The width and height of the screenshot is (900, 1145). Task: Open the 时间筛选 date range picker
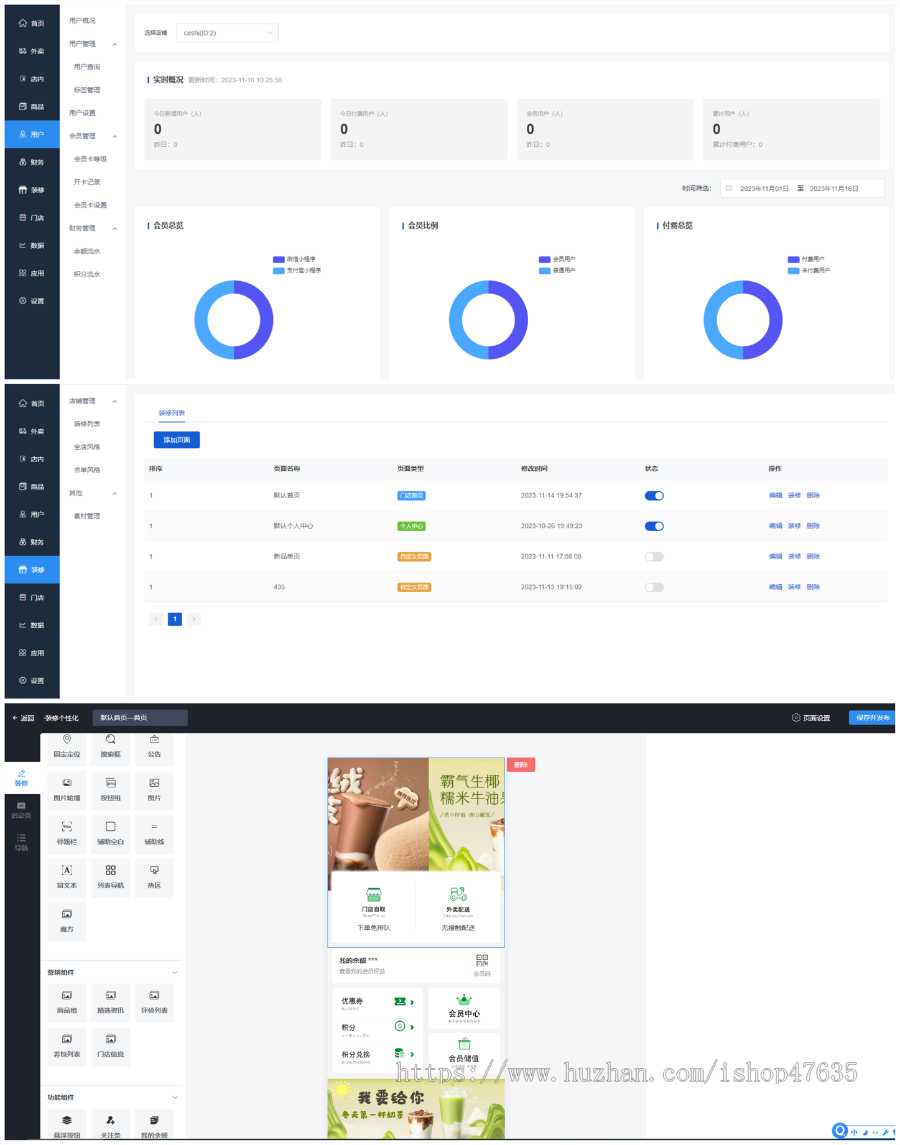802,188
